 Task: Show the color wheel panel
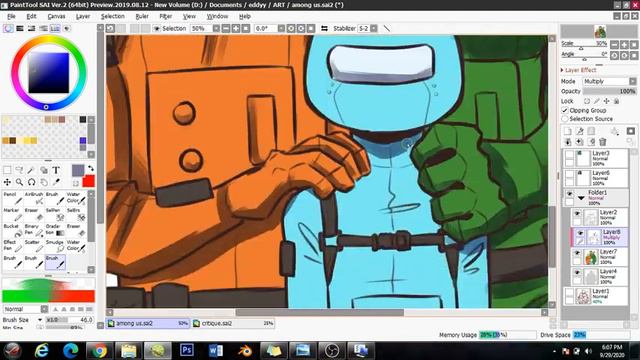(8, 29)
